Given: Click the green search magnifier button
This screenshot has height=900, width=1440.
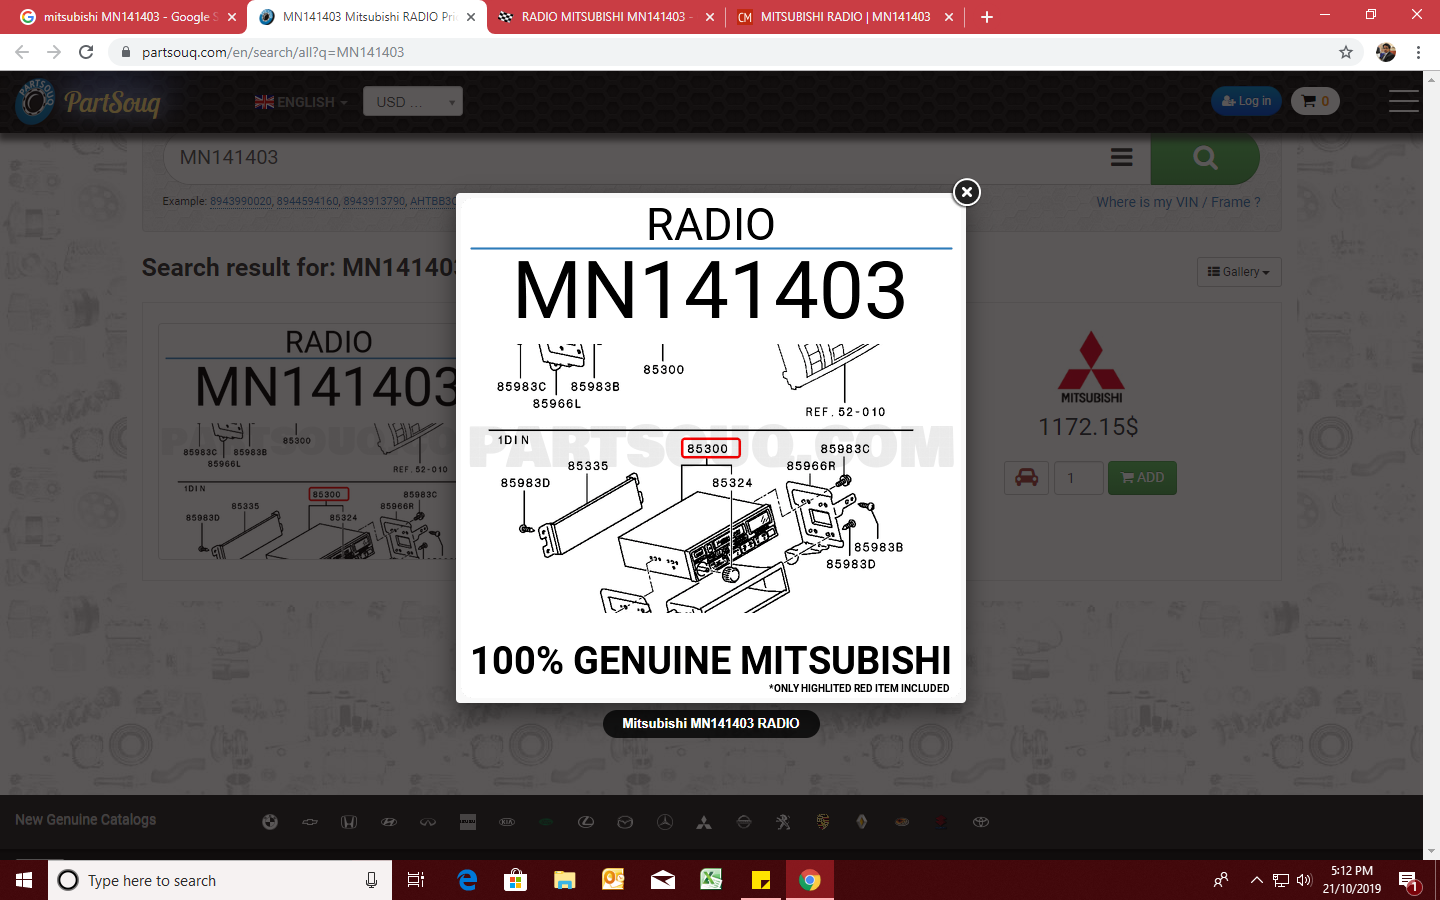Looking at the screenshot, I should tap(1205, 158).
